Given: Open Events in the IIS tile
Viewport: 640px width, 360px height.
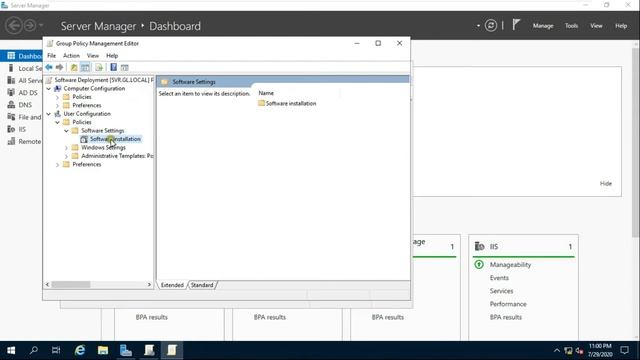Looking at the screenshot, I should (499, 278).
